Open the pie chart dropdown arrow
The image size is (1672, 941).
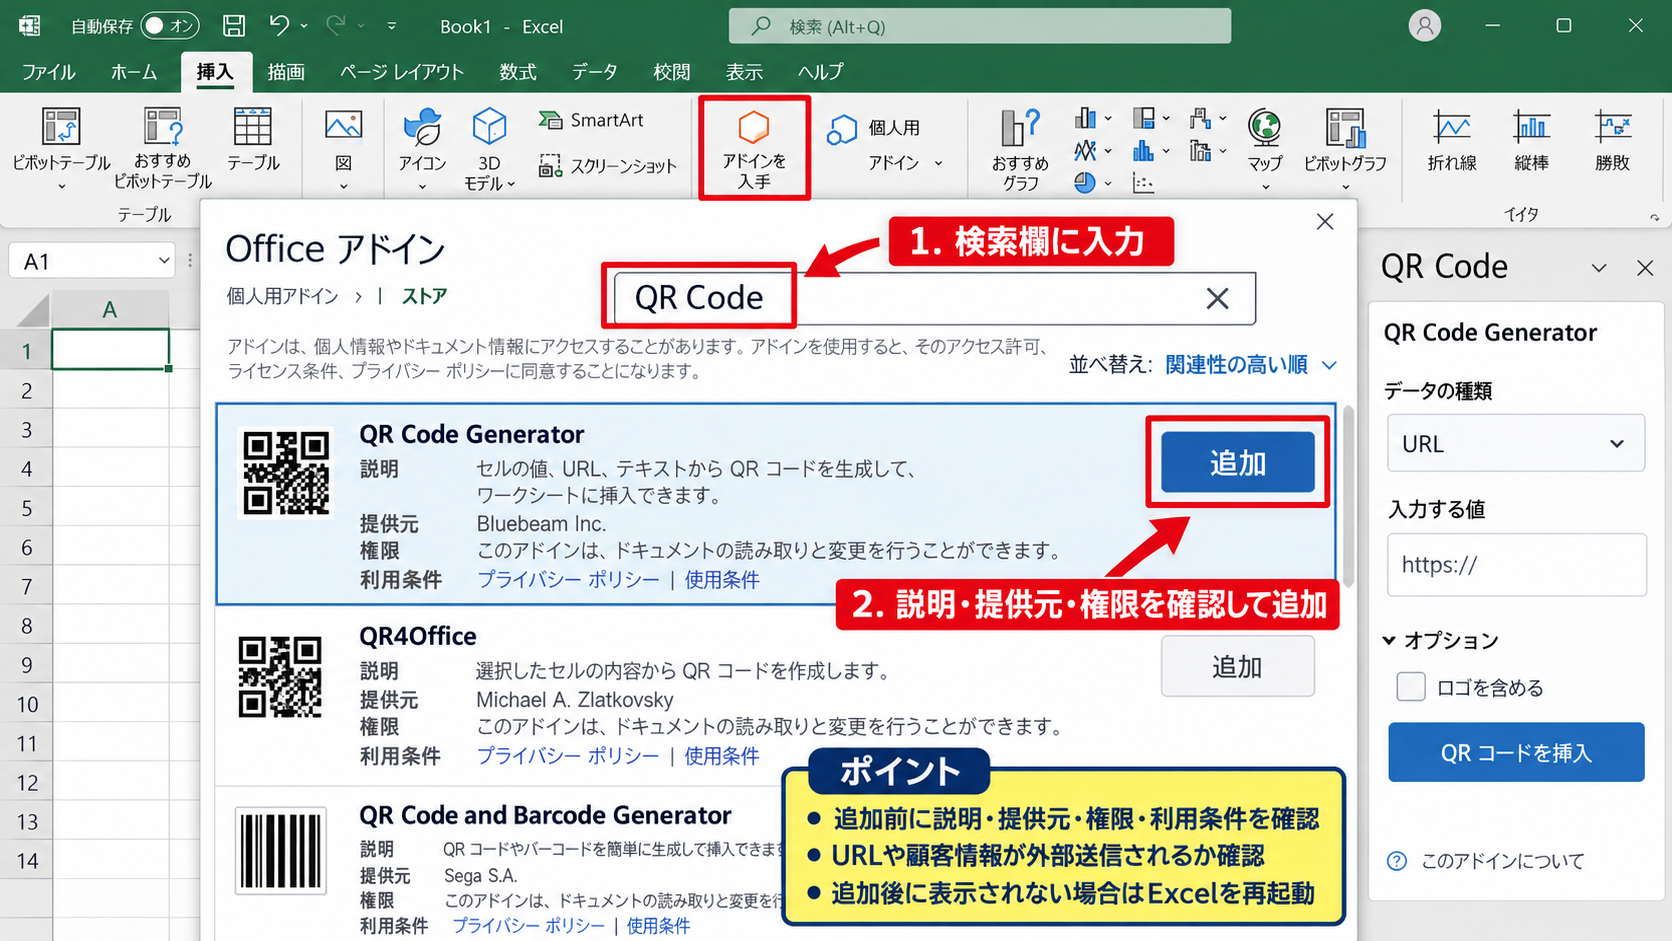click(x=1108, y=183)
